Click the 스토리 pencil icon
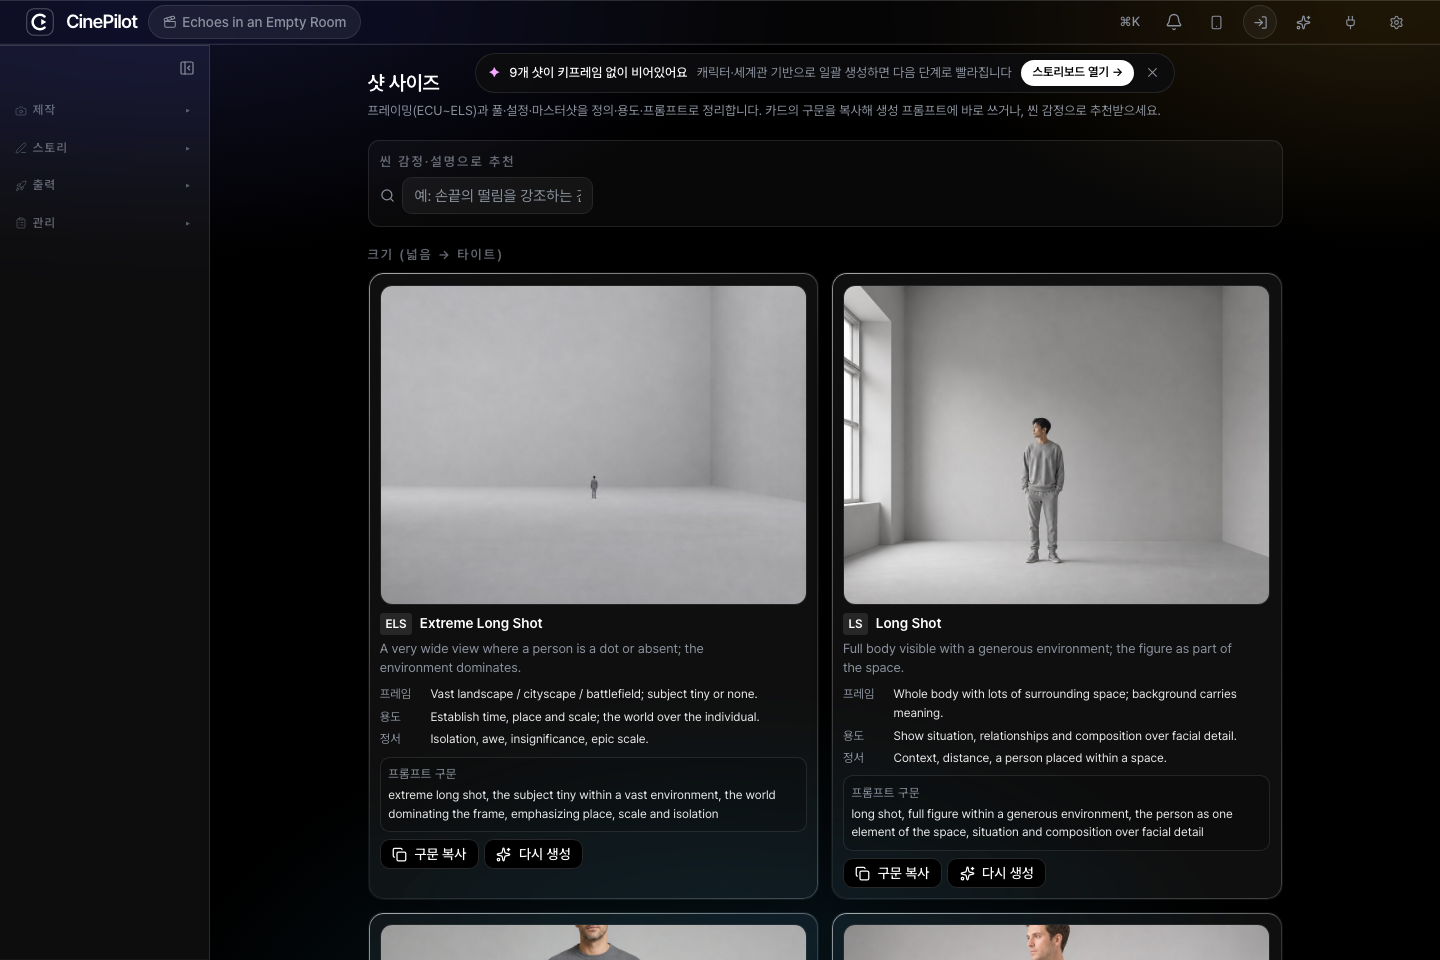 [21, 148]
